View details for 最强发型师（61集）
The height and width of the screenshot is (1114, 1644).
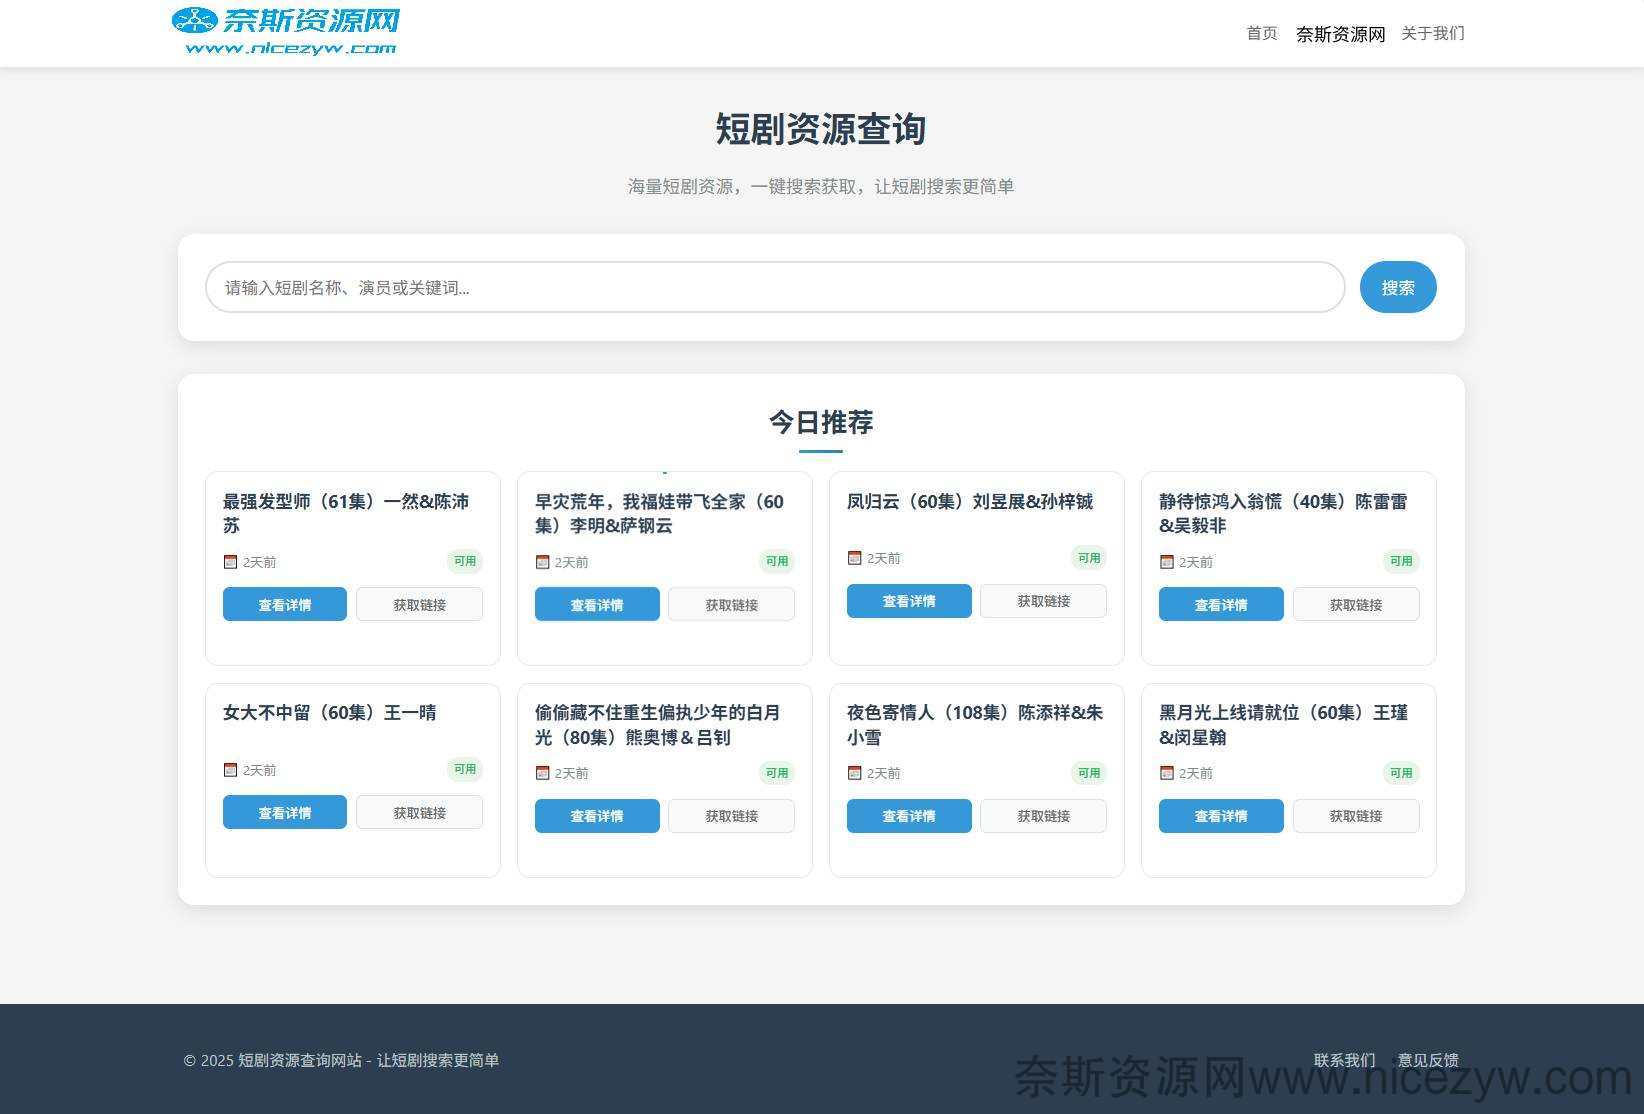[x=285, y=604]
